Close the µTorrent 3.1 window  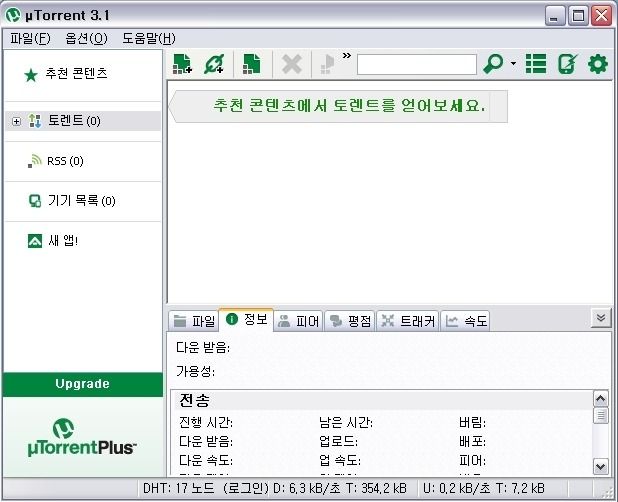pyautogui.click(x=601, y=16)
